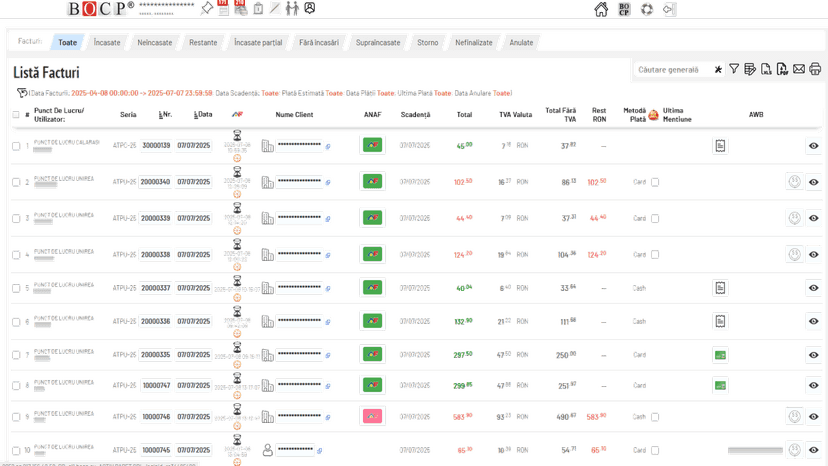Click total 583.90 of invoice 10000746
The height and width of the screenshot is (466, 828).
tap(463, 416)
